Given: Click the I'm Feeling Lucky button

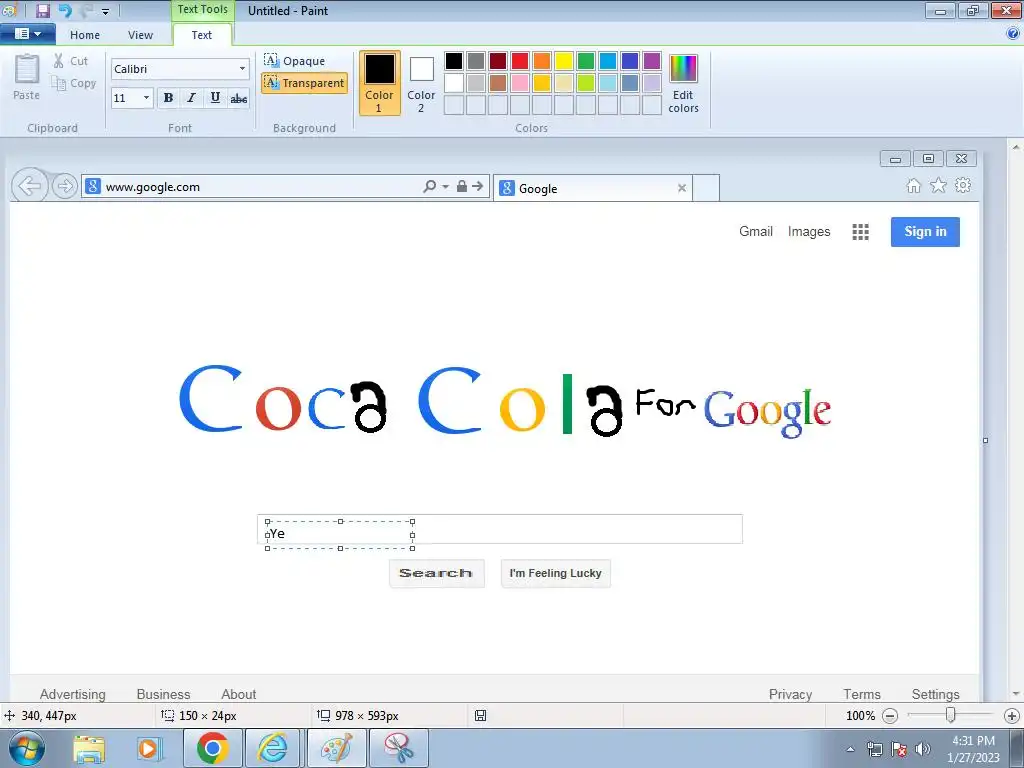Looking at the screenshot, I should click(x=555, y=573).
